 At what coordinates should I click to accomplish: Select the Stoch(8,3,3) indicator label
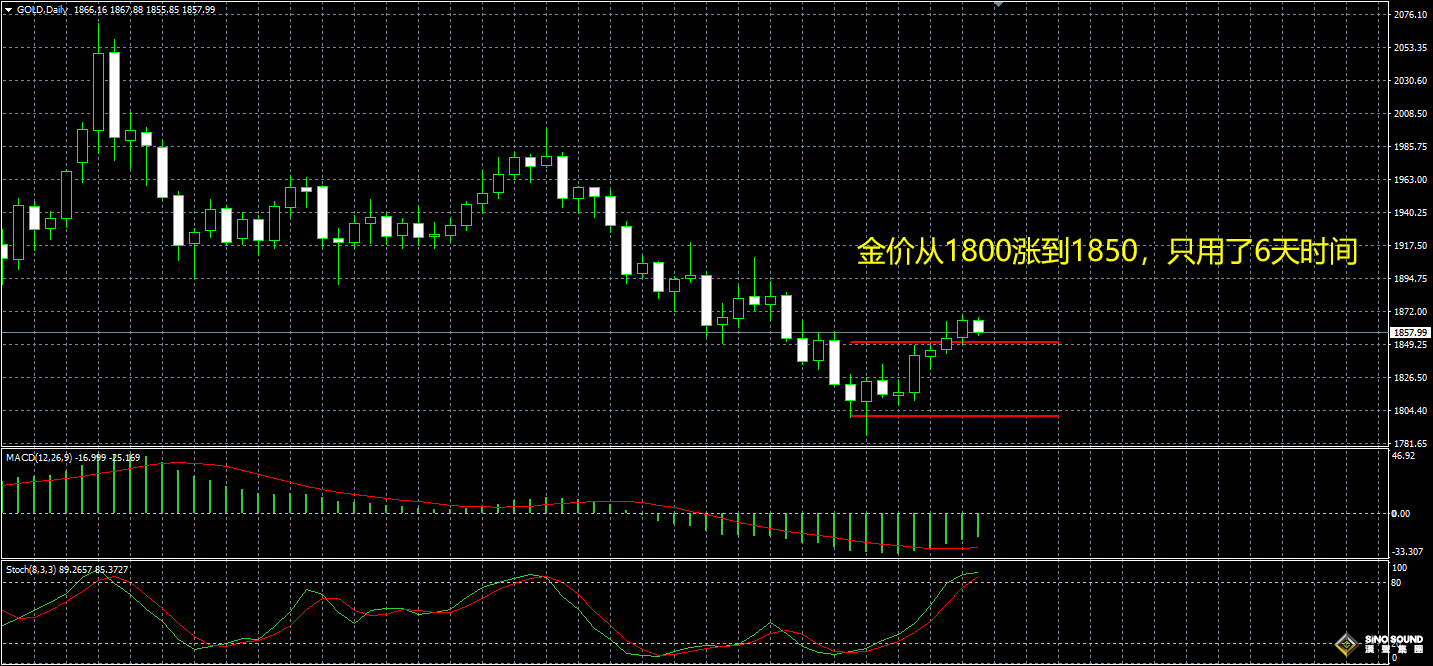[31, 569]
